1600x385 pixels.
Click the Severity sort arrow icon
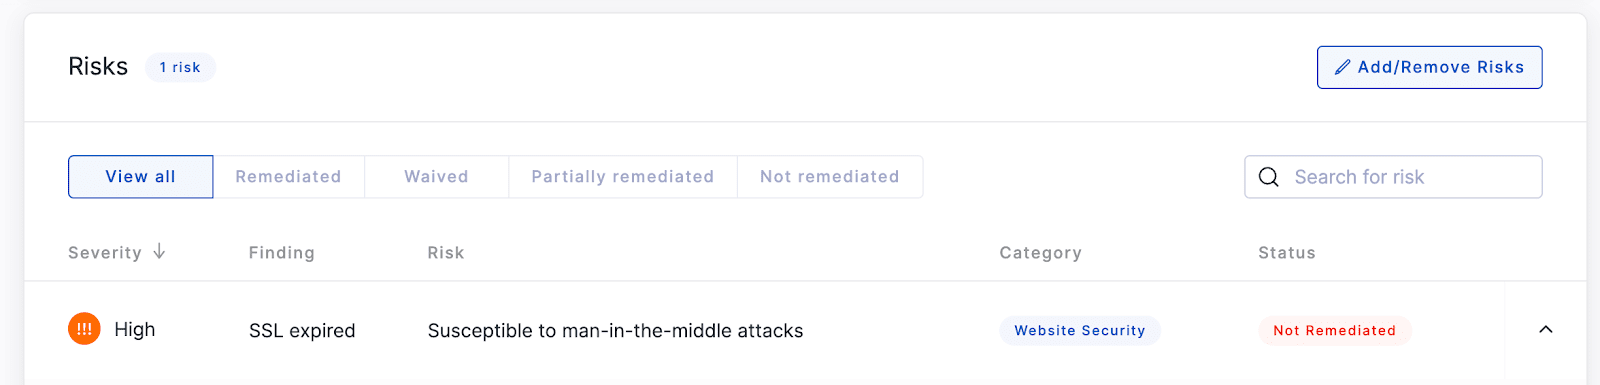[x=159, y=252]
